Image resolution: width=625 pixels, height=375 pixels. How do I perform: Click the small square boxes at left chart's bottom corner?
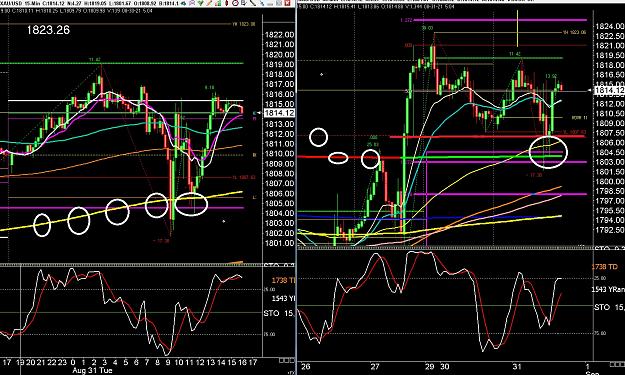point(287,360)
